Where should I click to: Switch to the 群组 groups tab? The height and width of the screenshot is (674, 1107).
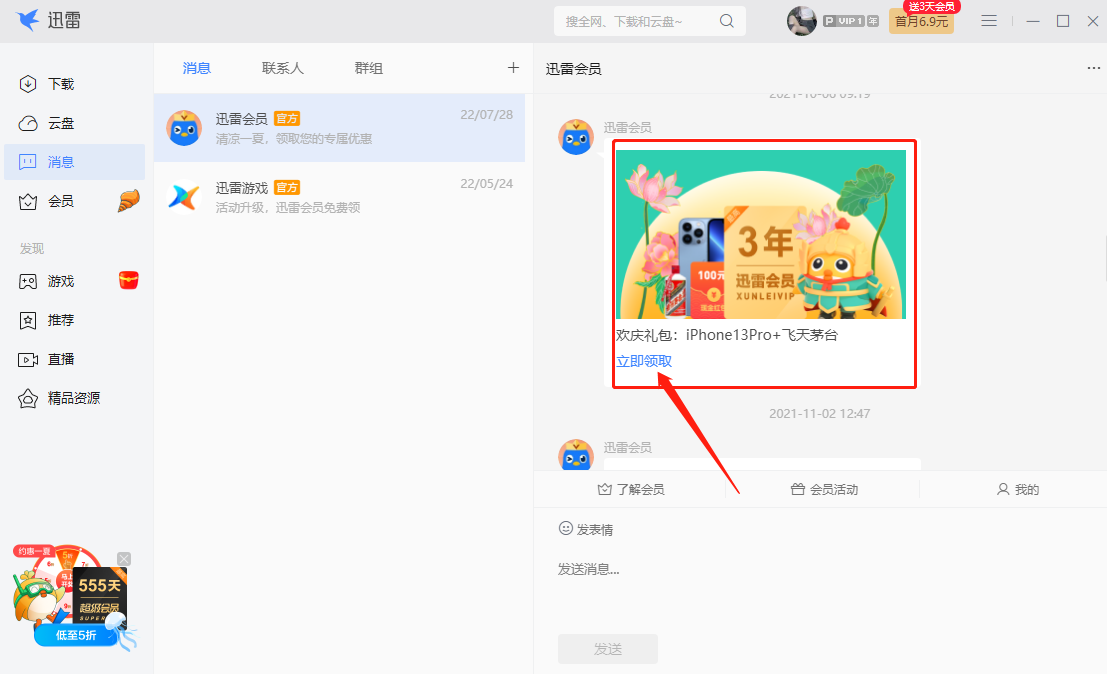coord(368,67)
